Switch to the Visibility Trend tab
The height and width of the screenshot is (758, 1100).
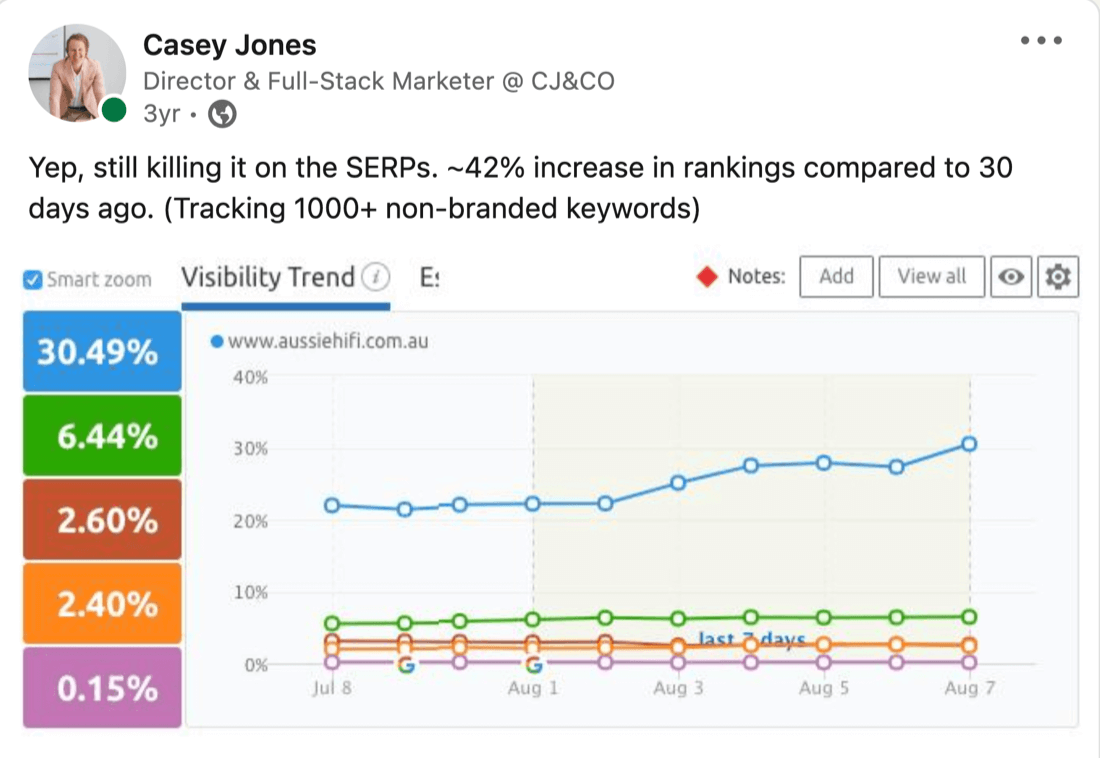point(264,276)
